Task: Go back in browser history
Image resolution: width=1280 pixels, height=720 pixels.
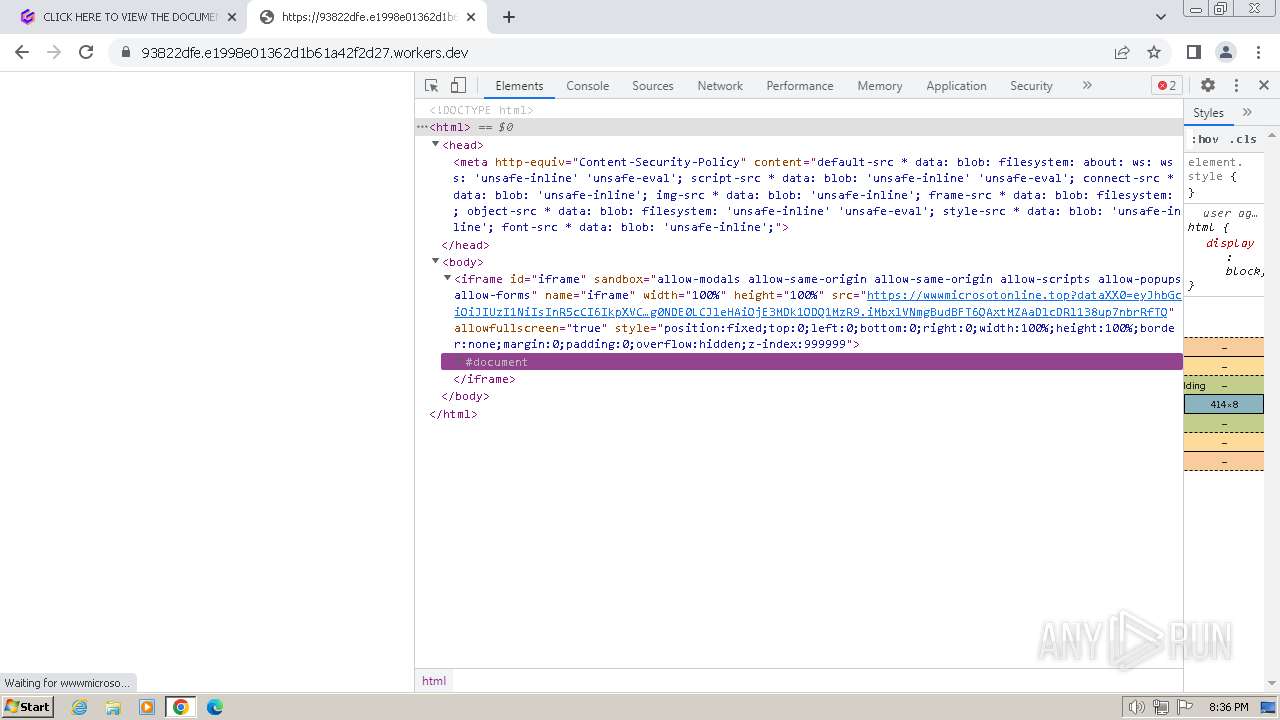Action: (x=22, y=52)
